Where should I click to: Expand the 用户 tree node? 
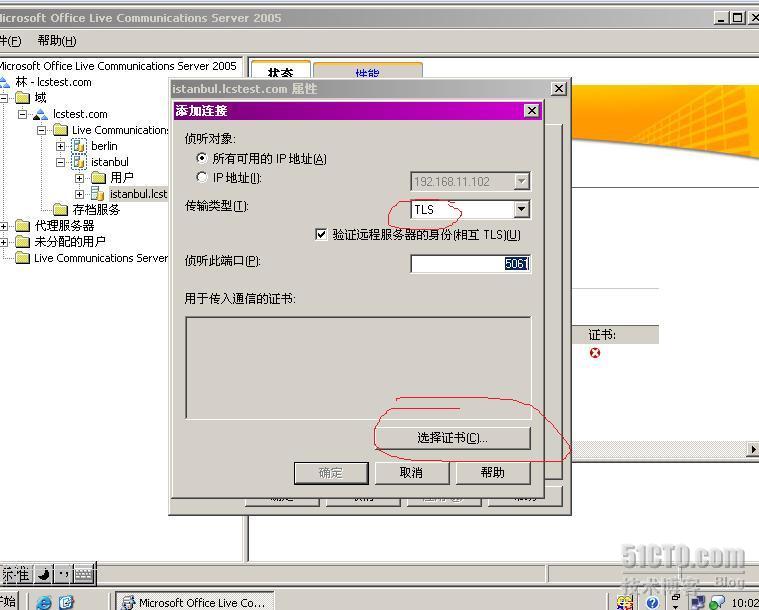79,178
